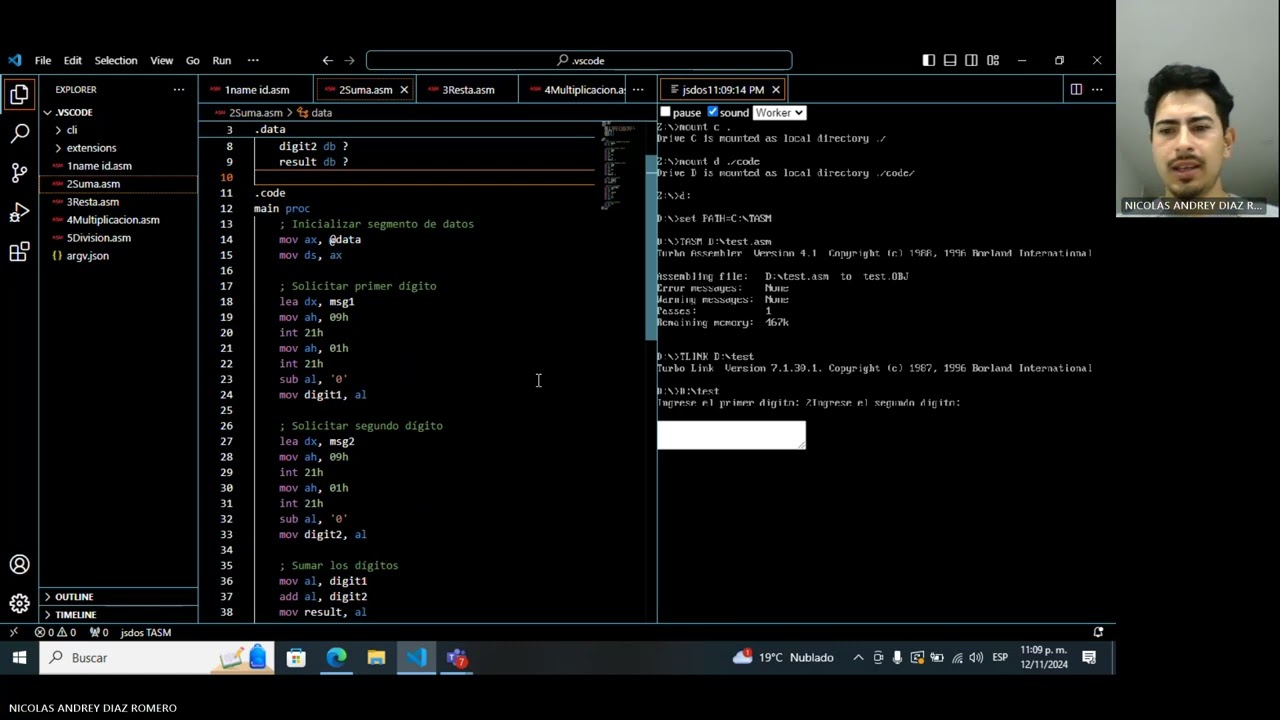The image size is (1280, 720).
Task: Open the Windows notification center
Action: [1089, 657]
